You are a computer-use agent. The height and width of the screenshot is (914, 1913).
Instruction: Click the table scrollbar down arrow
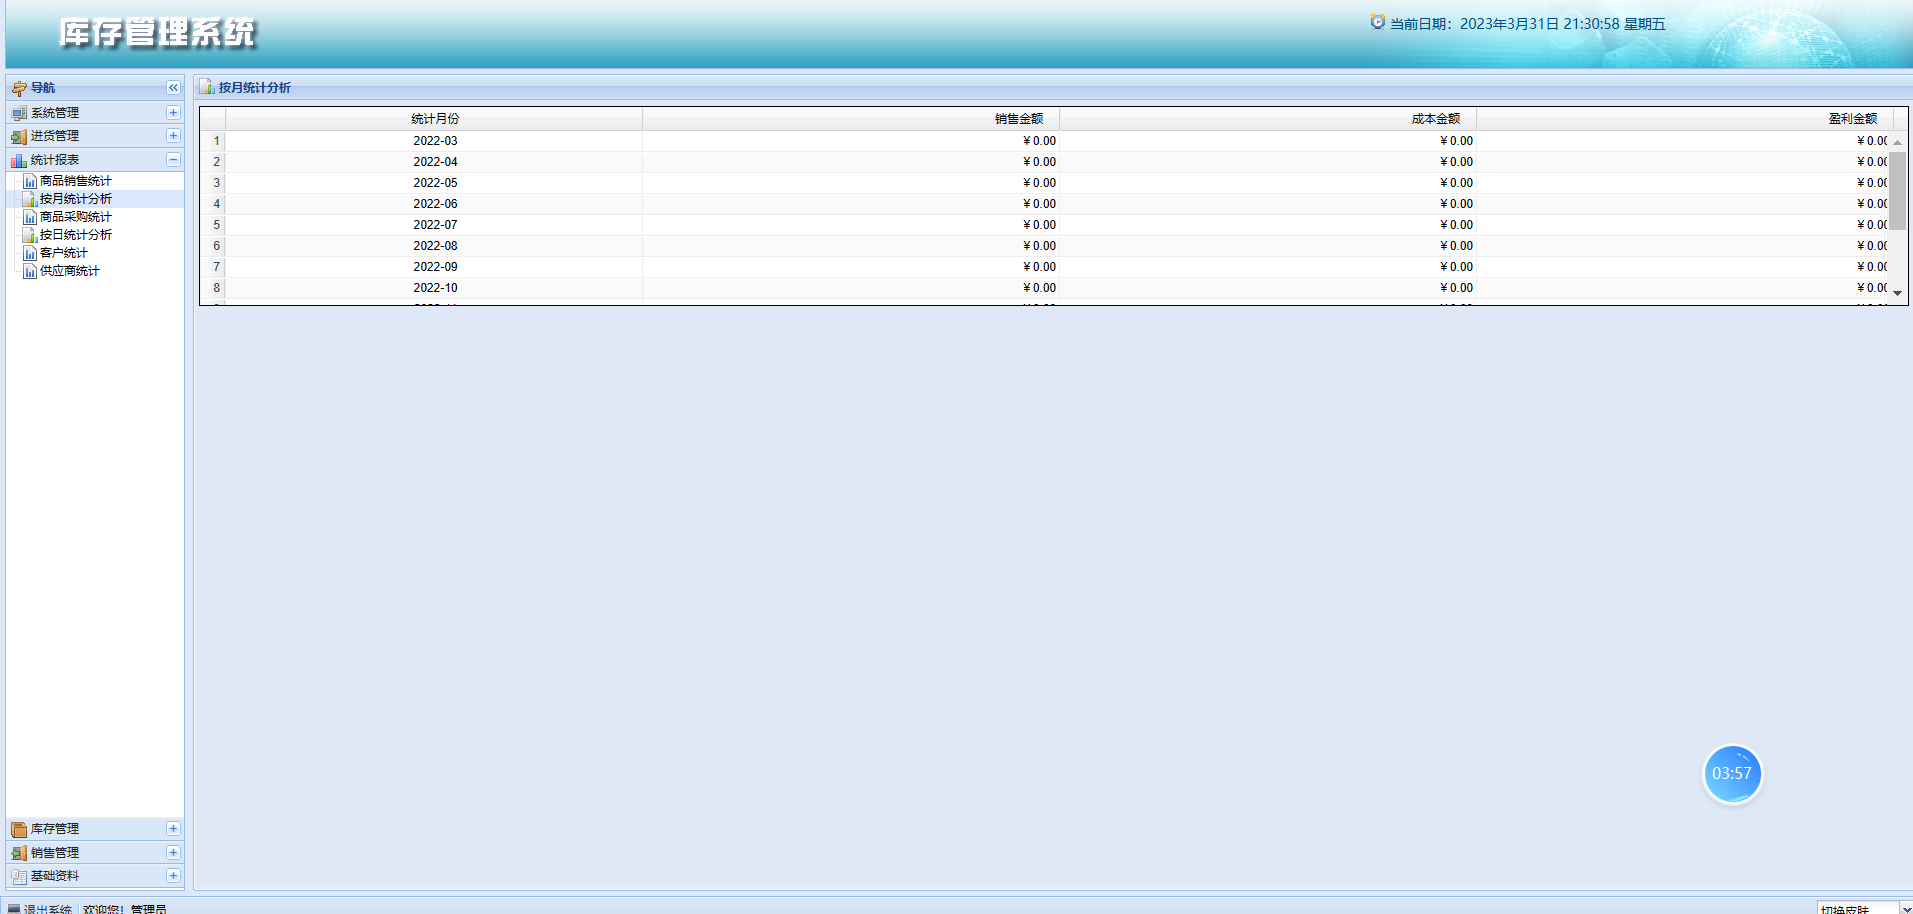click(x=1897, y=293)
